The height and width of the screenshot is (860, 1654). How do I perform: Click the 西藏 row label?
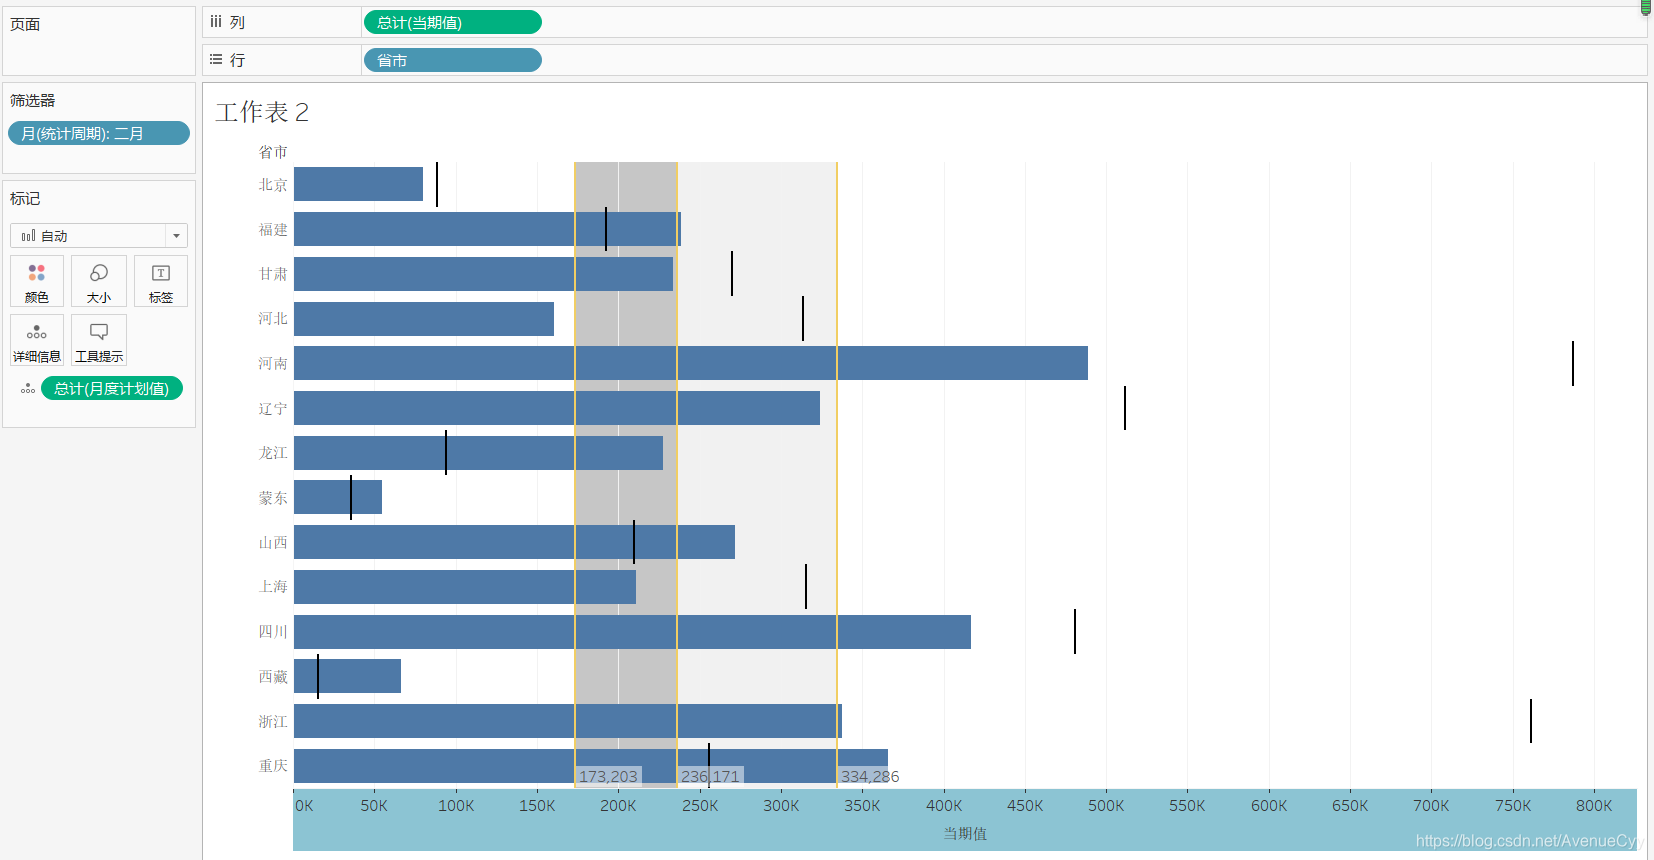pos(273,677)
